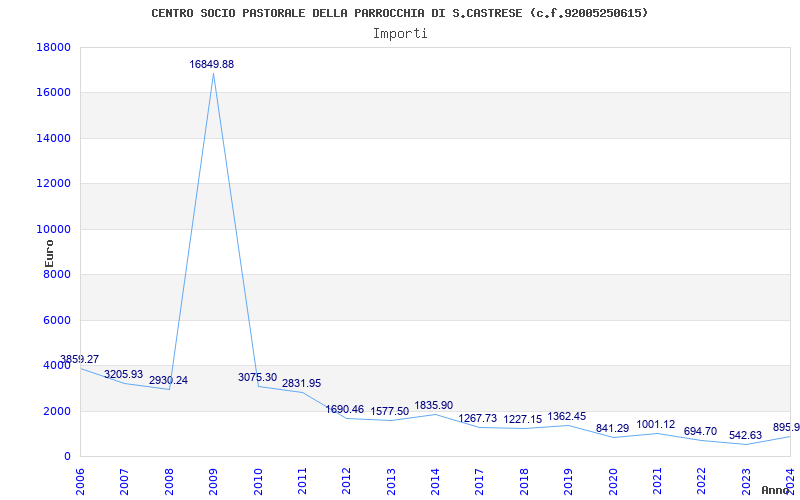Click the data label 1690.46
Screen dimensions: 800x500
pos(345,409)
